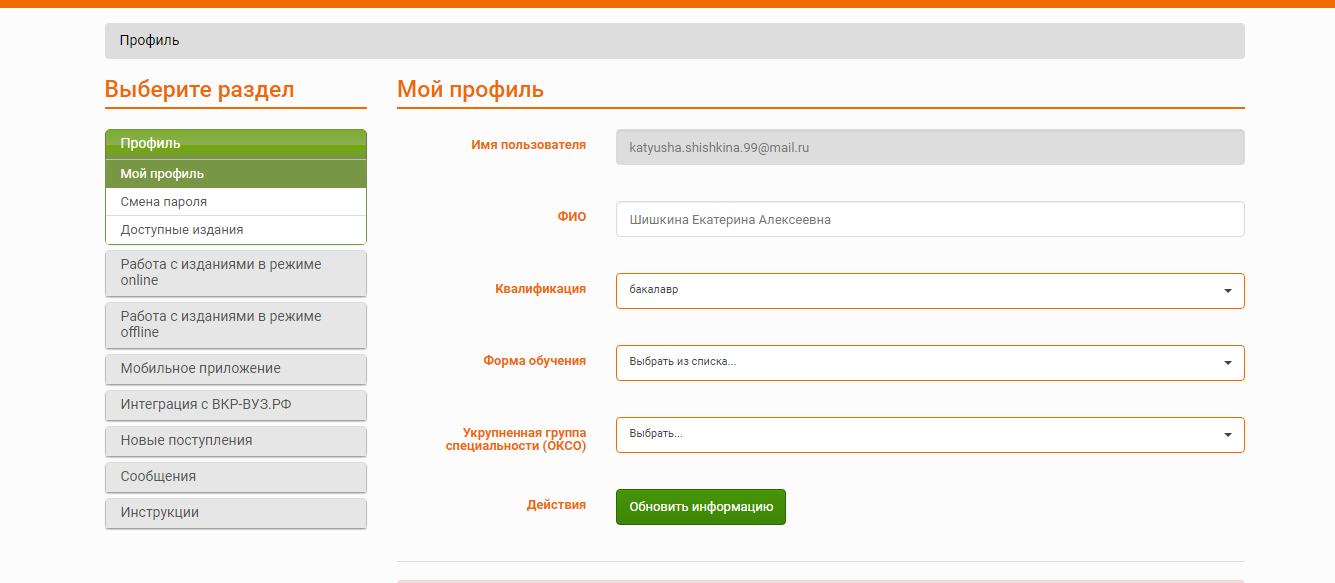The image size is (1335, 583).
Task: Click the Имя пользователя email field
Action: click(929, 147)
